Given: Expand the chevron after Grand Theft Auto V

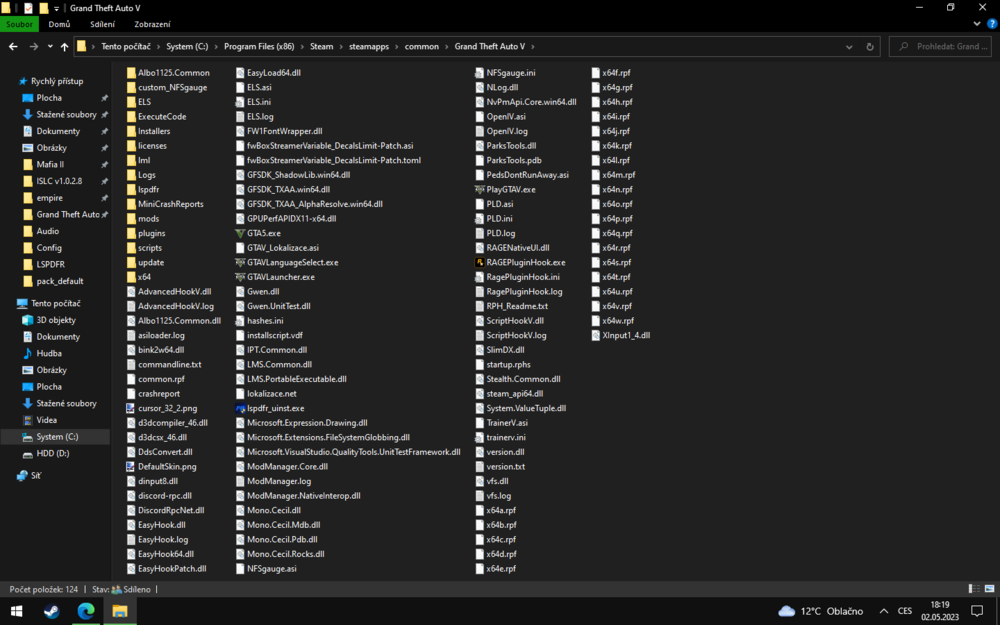Looking at the screenshot, I should click(533, 47).
